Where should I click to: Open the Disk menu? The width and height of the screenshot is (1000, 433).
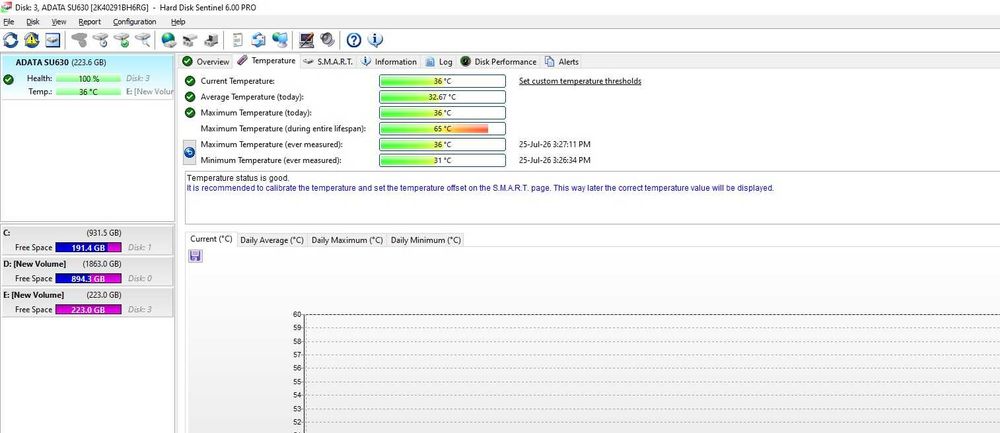pos(33,22)
